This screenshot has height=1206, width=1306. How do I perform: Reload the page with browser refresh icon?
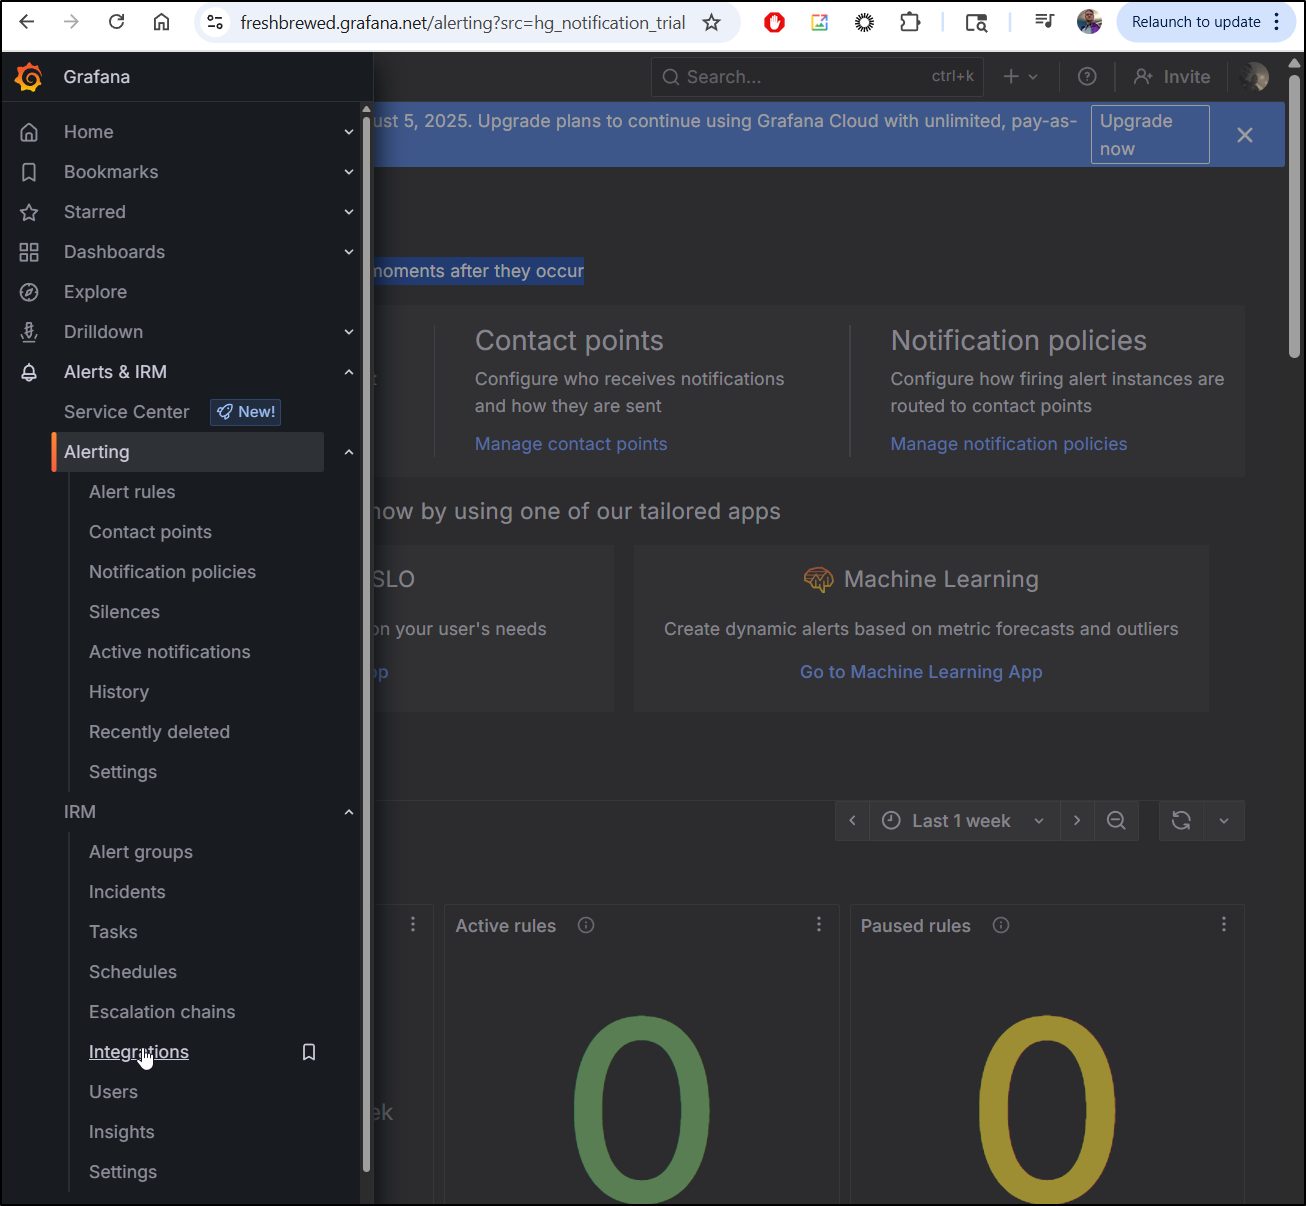click(117, 22)
